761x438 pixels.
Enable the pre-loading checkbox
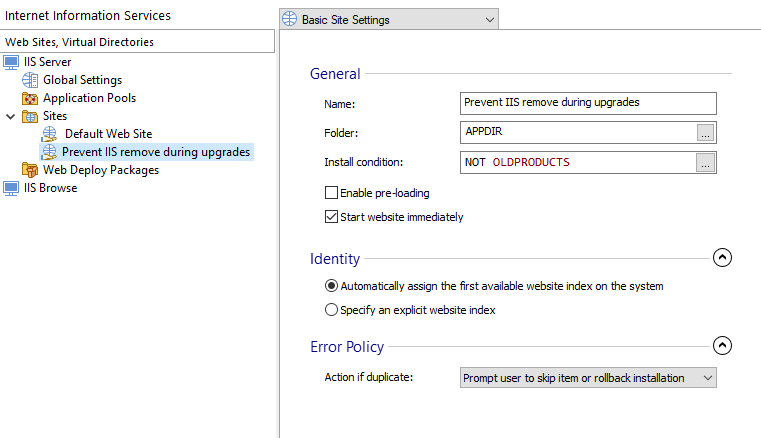[331, 193]
